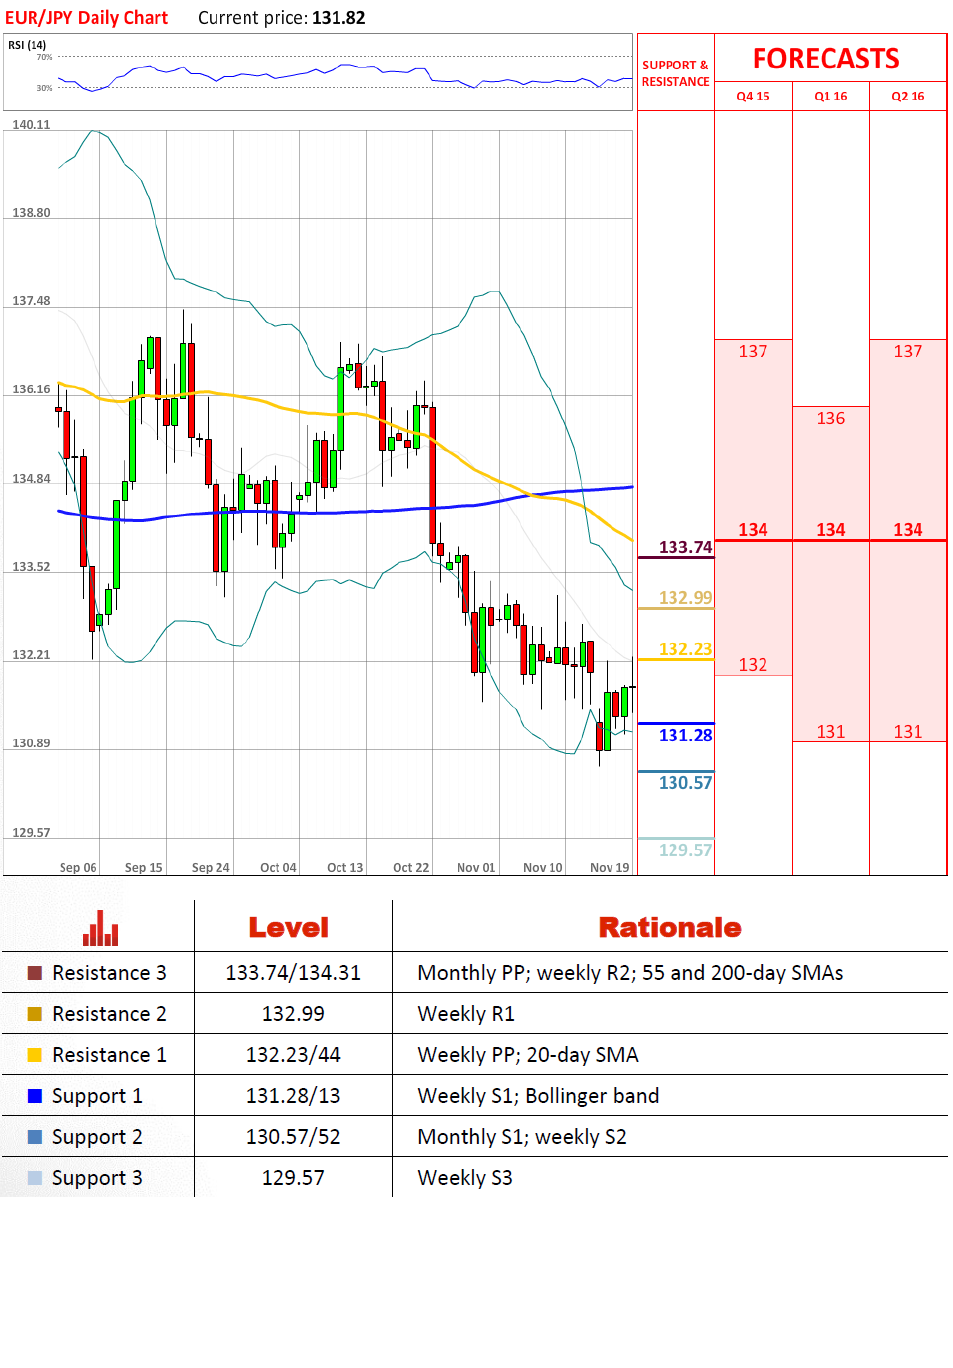Click the 133.74/134.31 level cell
The height and width of the screenshot is (1368, 953).
[x=293, y=973]
